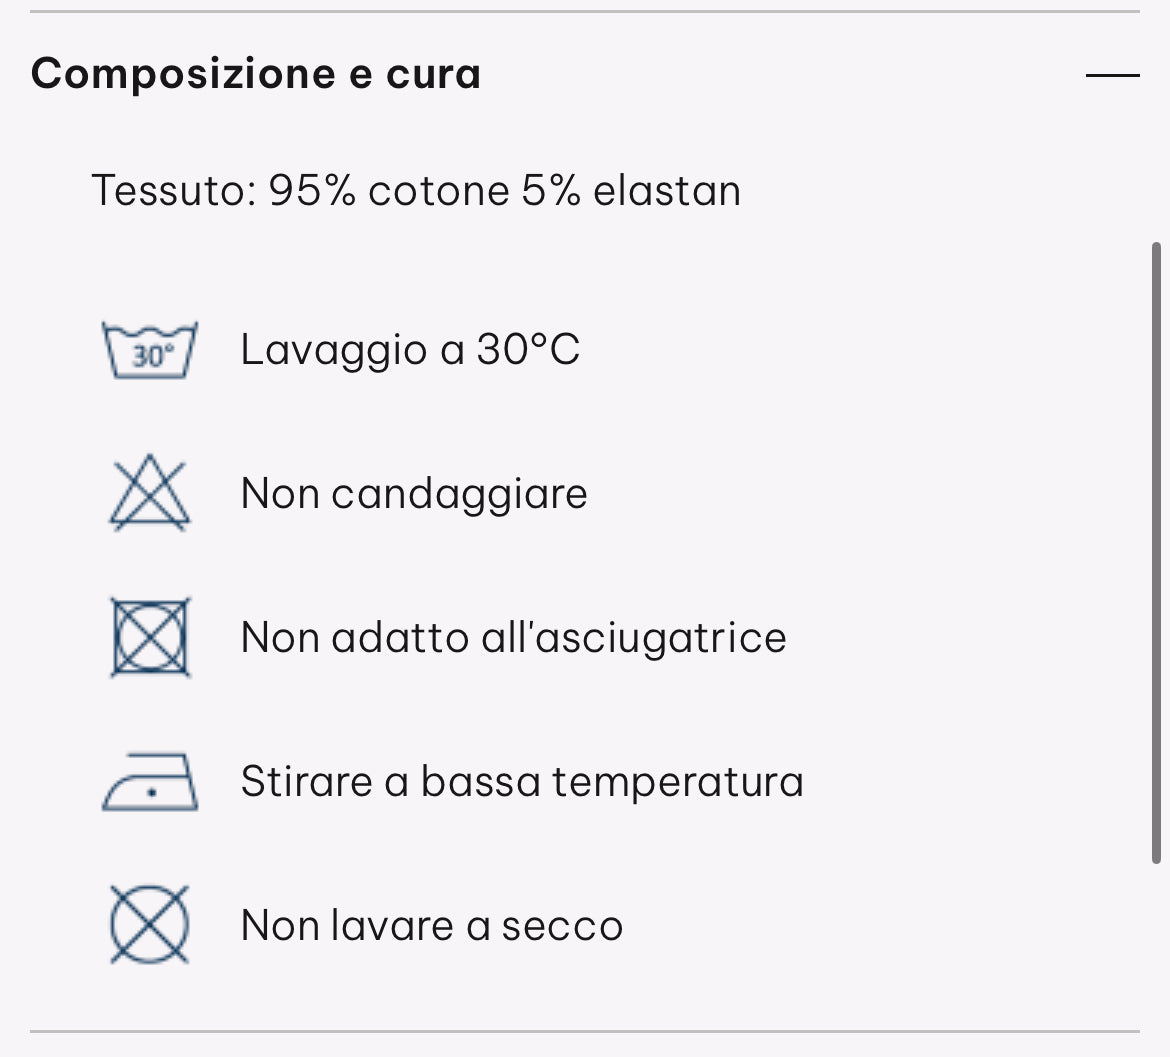The height and width of the screenshot is (1057, 1170).
Task: Click the 30° wash tub icon
Action: [150, 350]
